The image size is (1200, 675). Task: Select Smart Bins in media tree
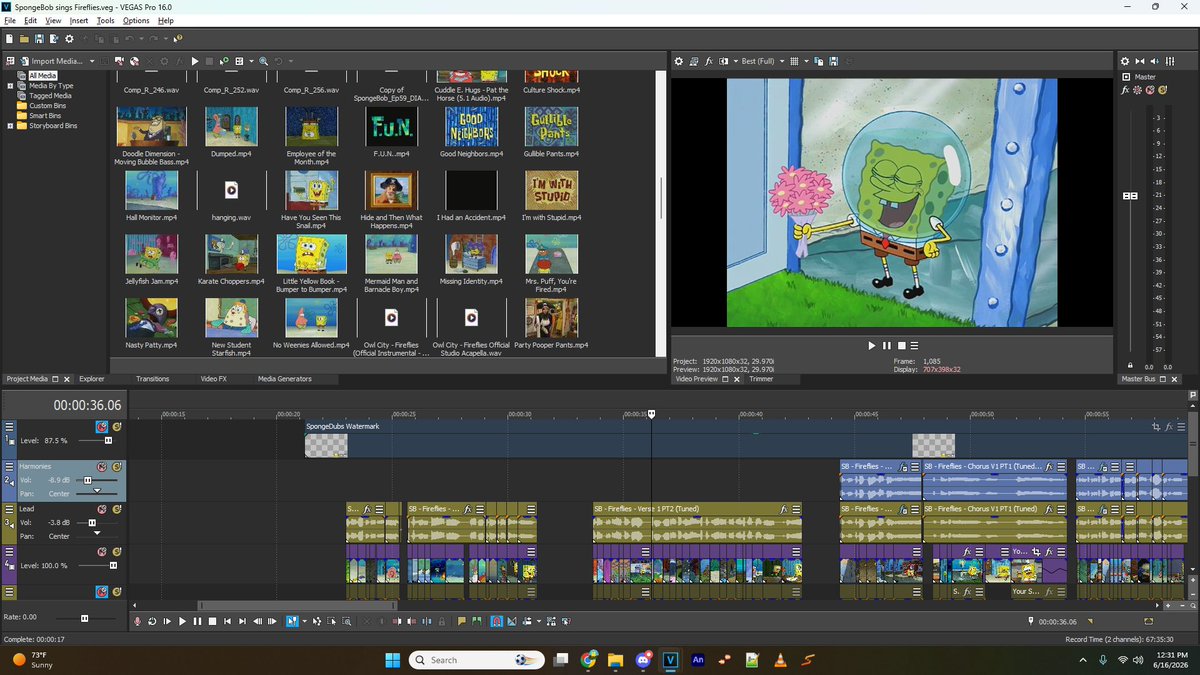point(45,116)
